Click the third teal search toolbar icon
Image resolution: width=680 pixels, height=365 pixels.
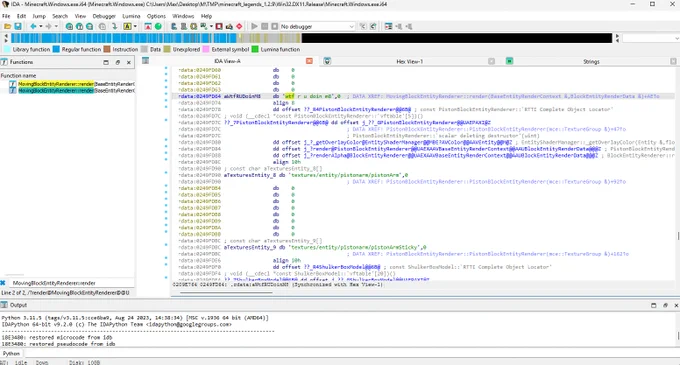89,26
